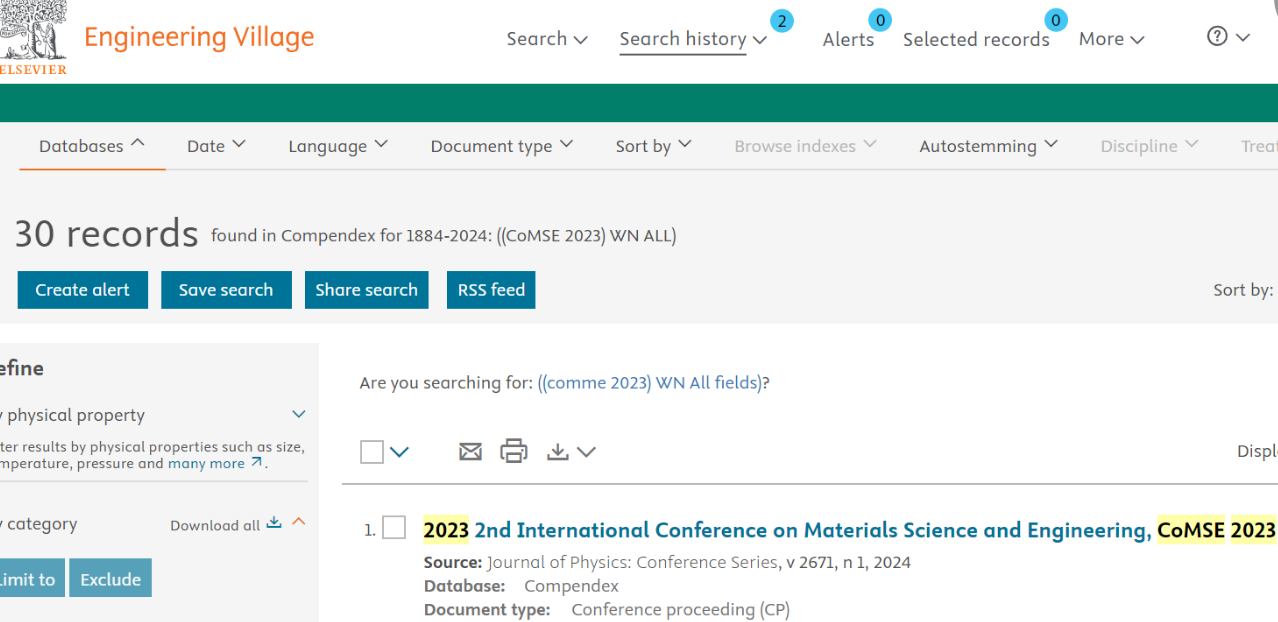
Task: Open the Language filter dropdown
Action: click(338, 146)
